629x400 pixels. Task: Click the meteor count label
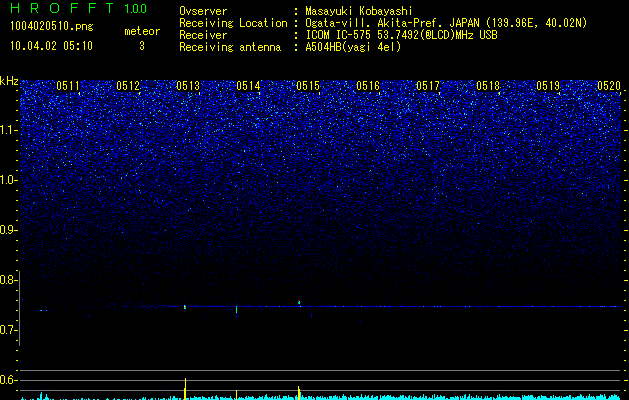pyautogui.click(x=142, y=31)
